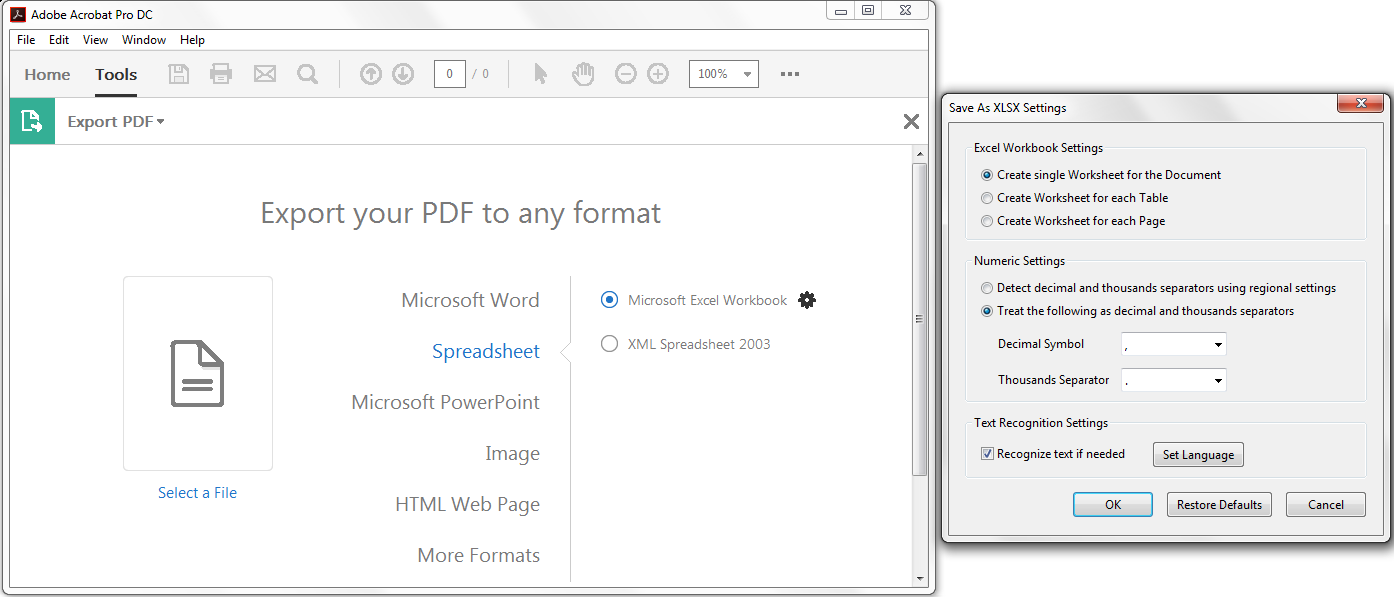Go to previous page arrow icon
The height and width of the screenshot is (597, 1394).
371,74
